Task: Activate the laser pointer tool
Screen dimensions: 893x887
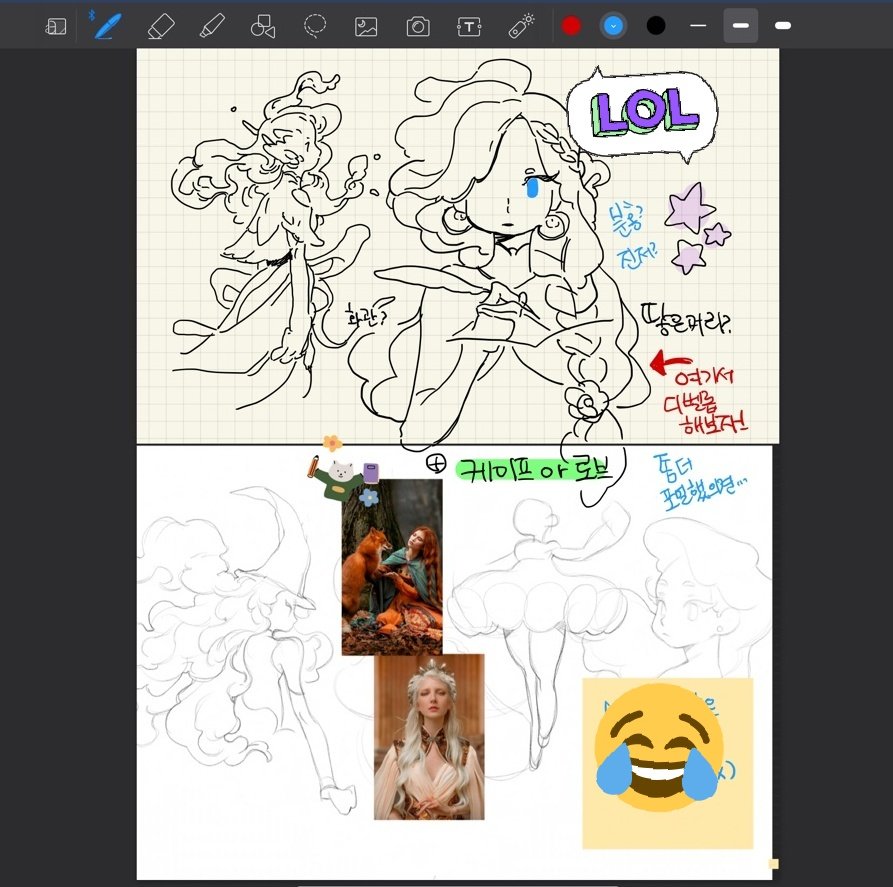Action: coord(521,26)
